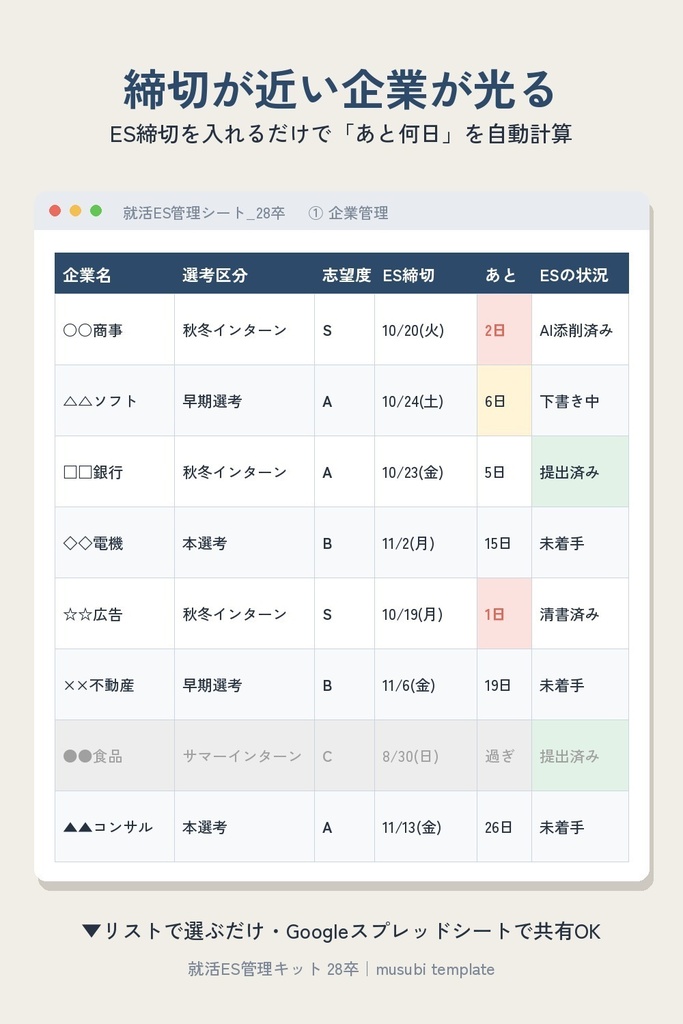Select the 下書き中 status cell
The height and width of the screenshot is (1024, 683).
(580, 401)
